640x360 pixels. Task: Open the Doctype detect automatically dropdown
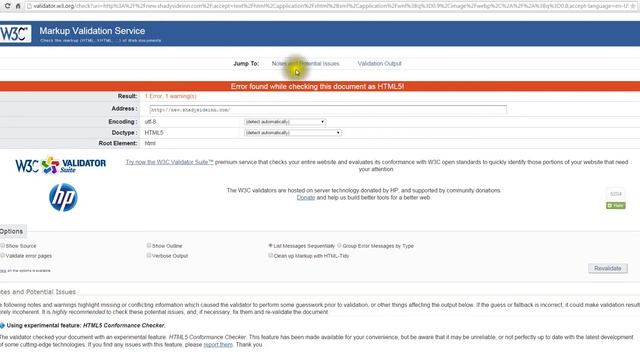click(293, 133)
